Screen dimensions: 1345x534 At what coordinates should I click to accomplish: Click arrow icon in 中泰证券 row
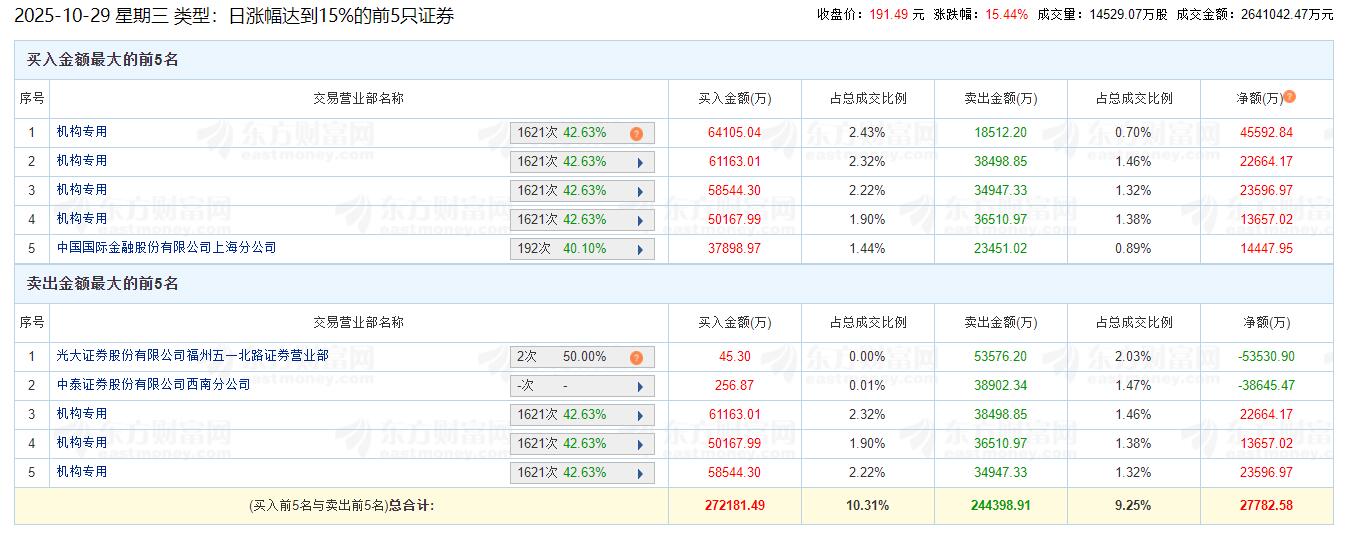tap(637, 386)
